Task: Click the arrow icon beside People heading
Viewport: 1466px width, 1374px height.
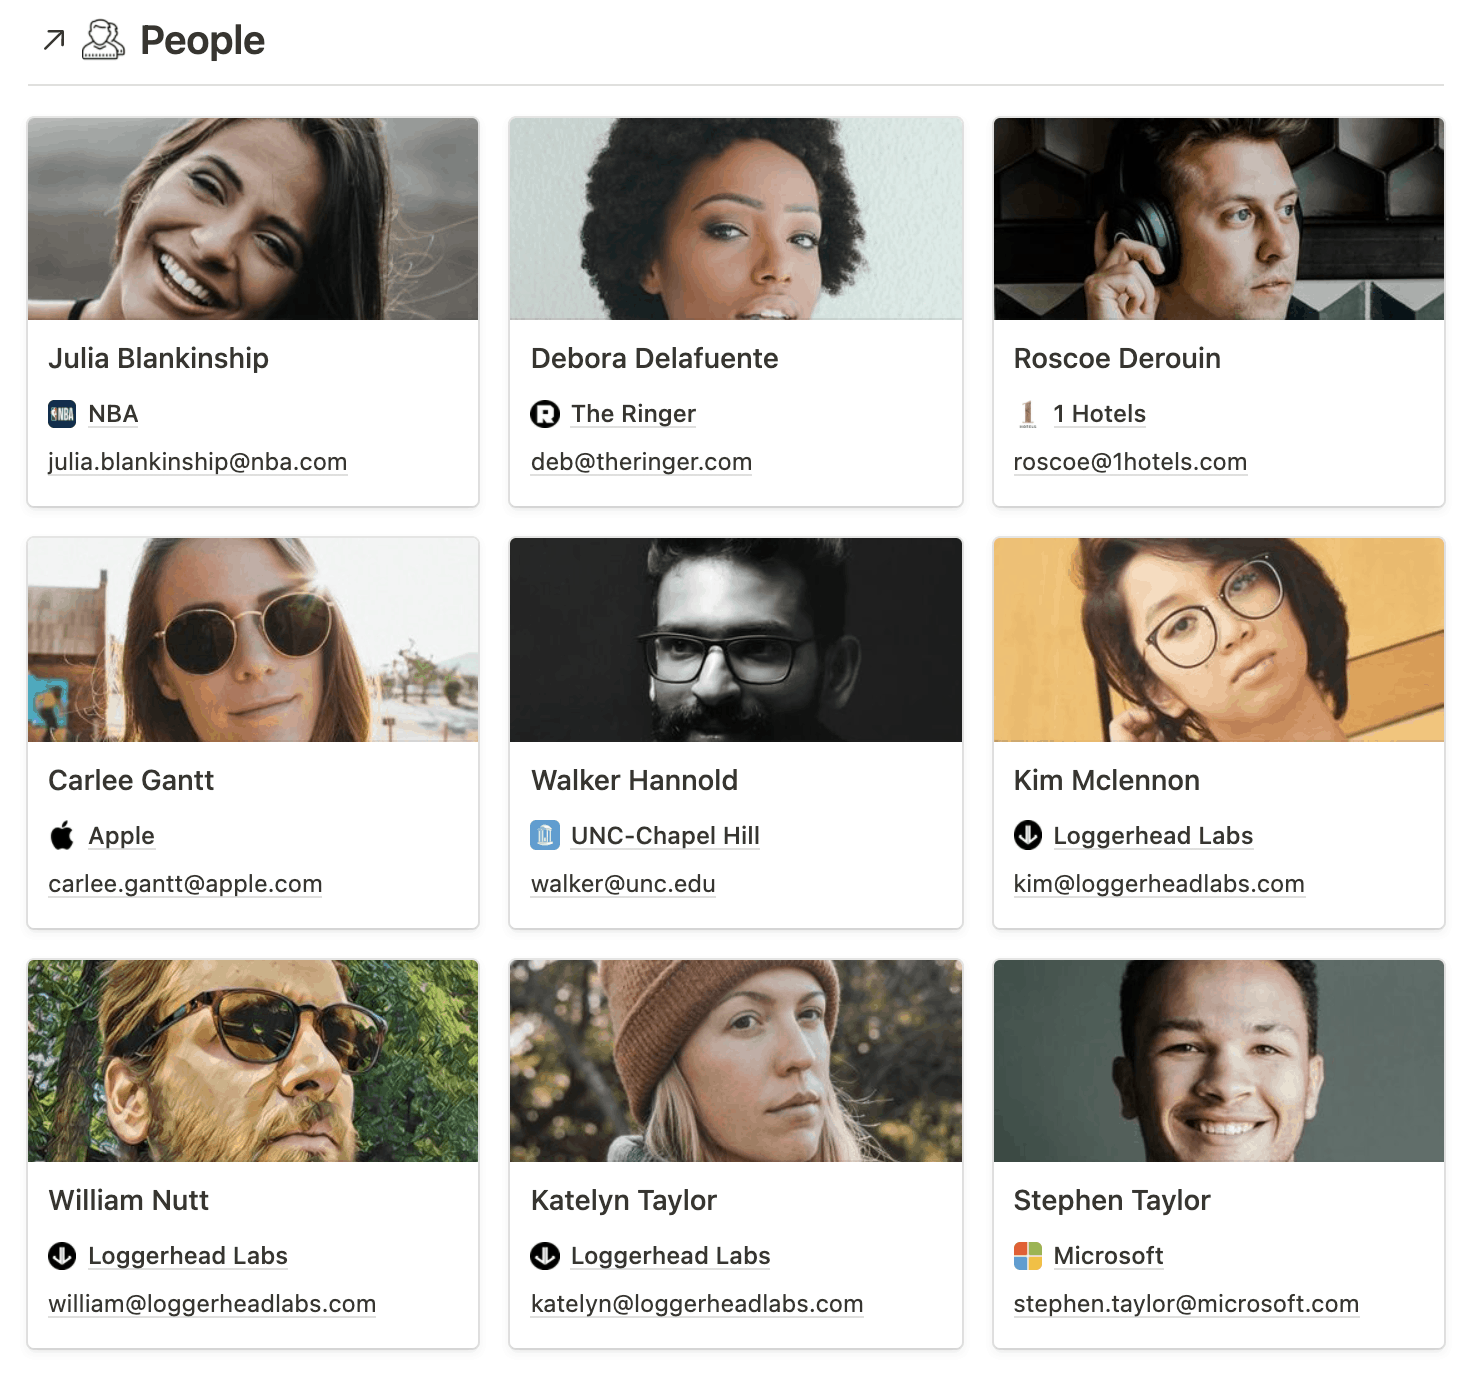Action: 54,40
